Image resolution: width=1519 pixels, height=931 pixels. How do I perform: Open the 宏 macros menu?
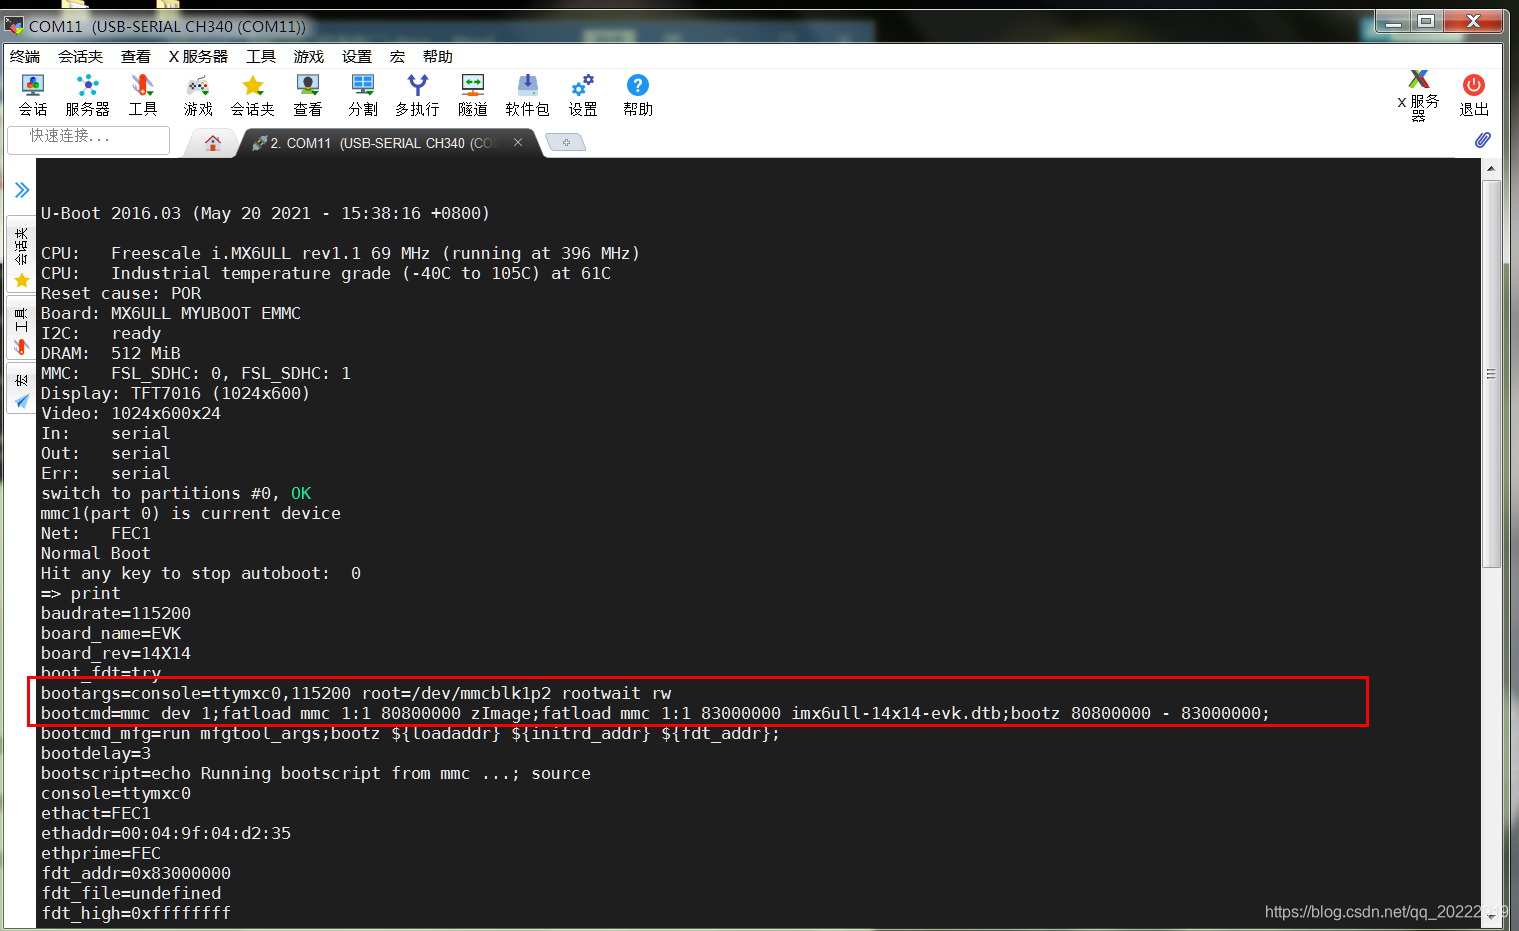[397, 56]
